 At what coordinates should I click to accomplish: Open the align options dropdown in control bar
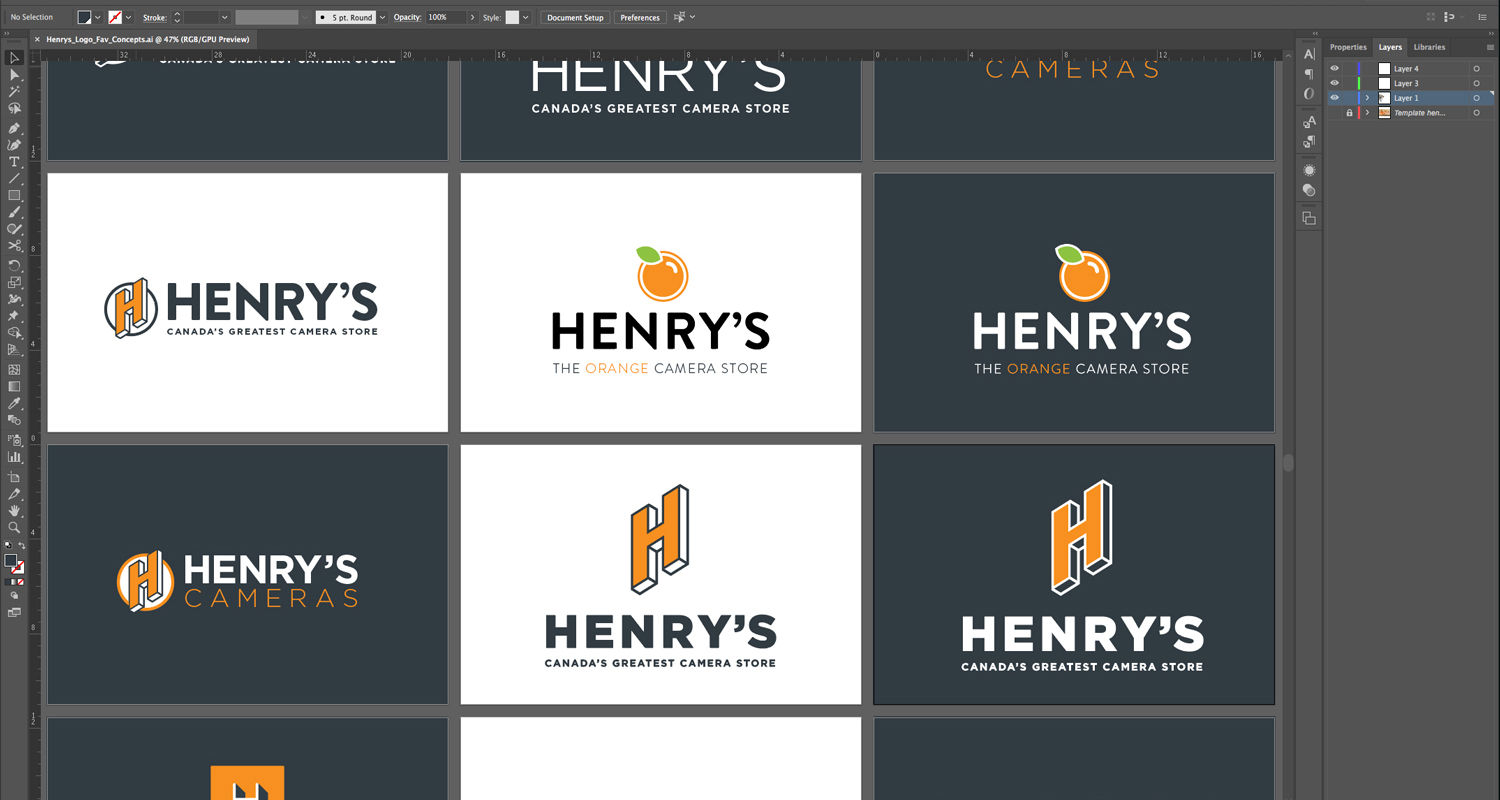pos(692,17)
